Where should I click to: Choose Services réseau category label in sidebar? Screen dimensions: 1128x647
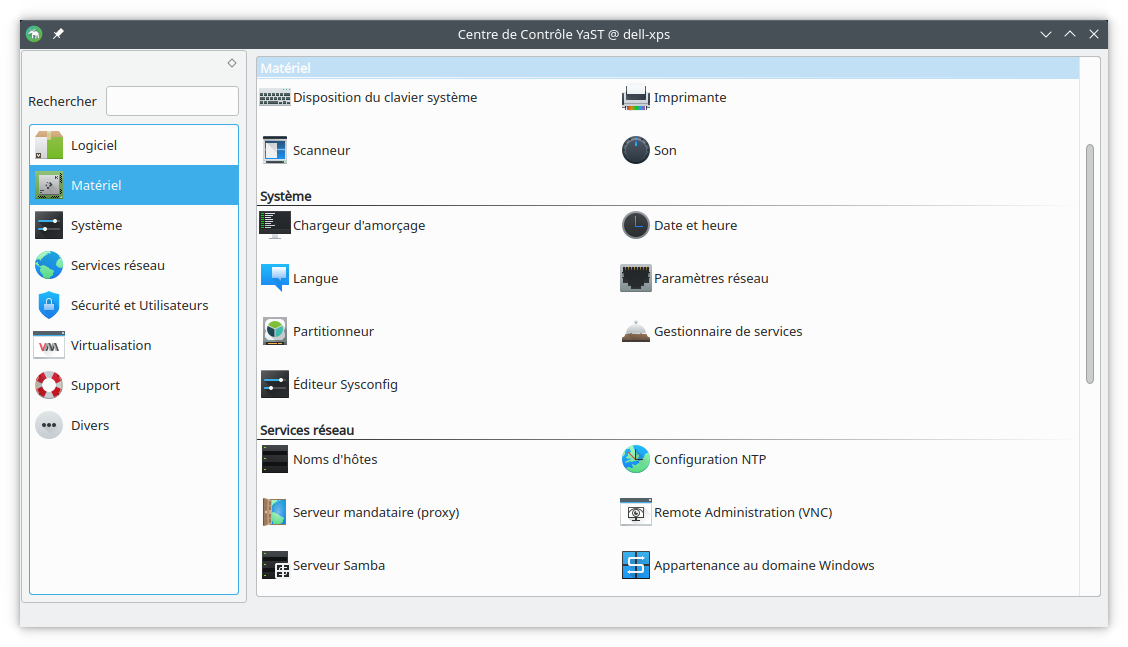(x=117, y=265)
